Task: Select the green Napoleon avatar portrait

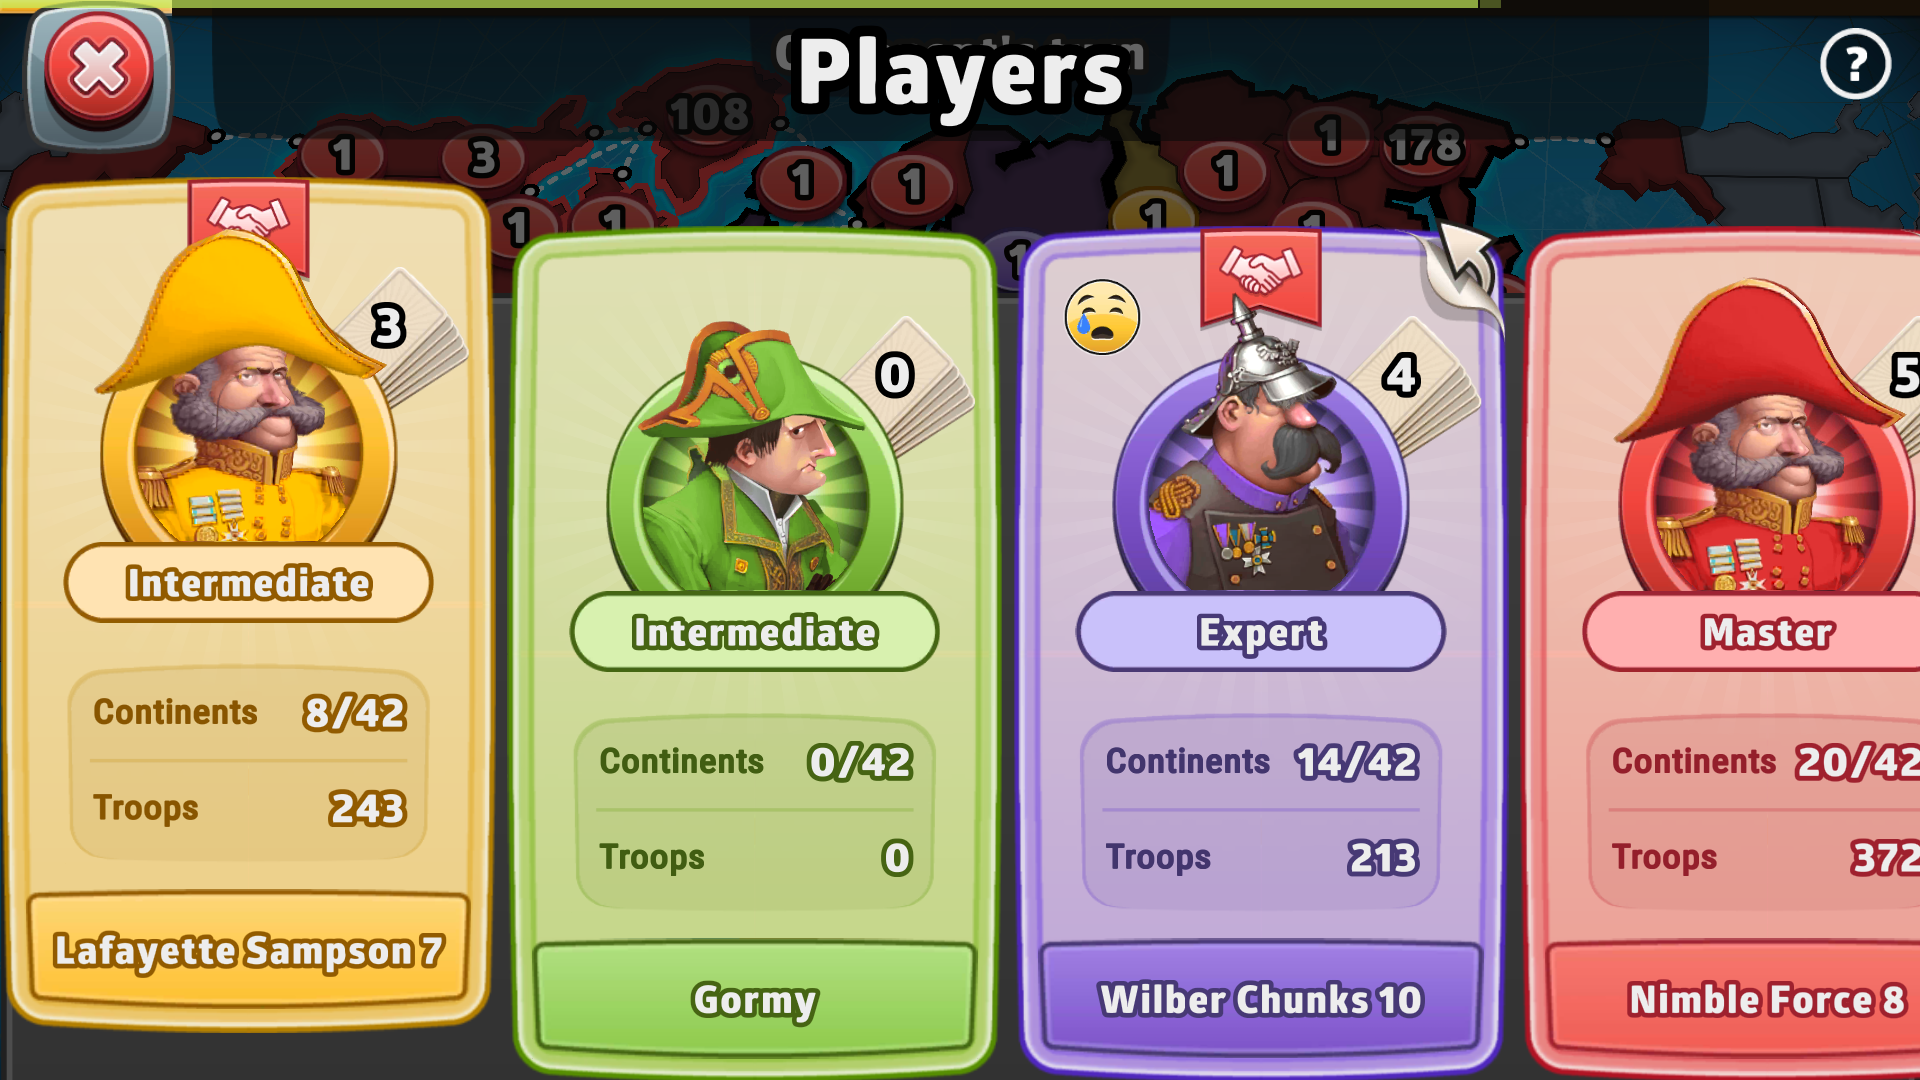Action: (x=755, y=465)
